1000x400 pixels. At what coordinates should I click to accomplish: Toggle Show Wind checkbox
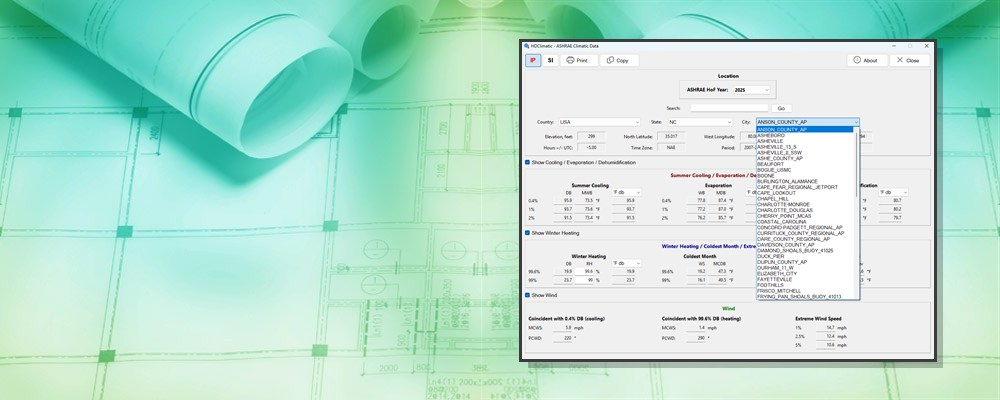tap(527, 295)
